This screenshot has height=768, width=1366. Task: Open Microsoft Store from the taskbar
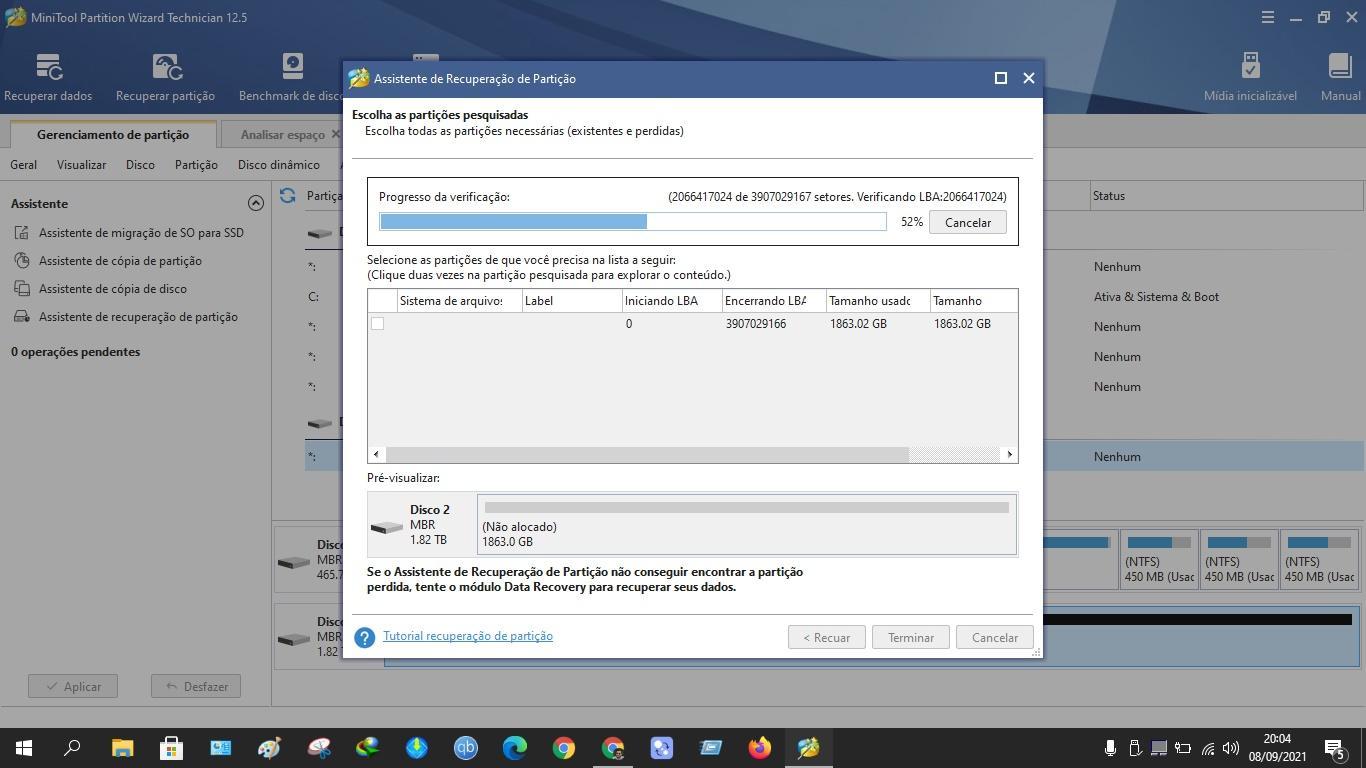tap(171, 748)
